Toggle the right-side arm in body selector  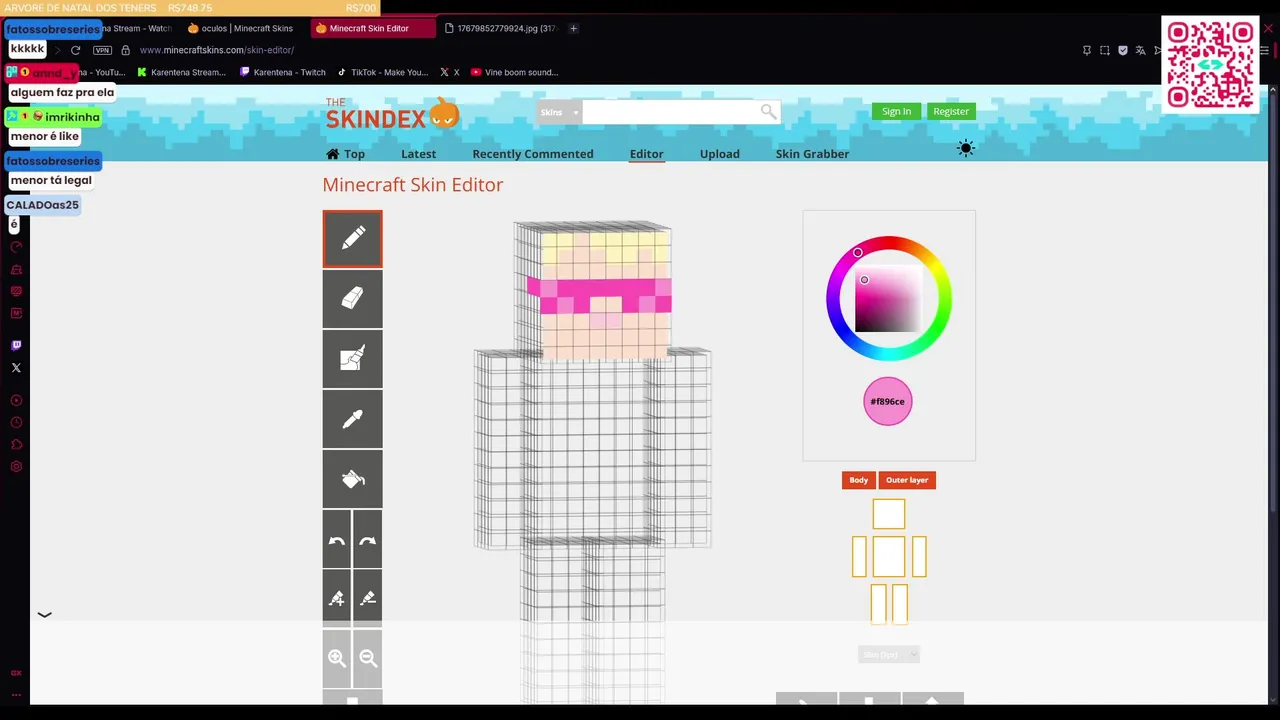919,557
